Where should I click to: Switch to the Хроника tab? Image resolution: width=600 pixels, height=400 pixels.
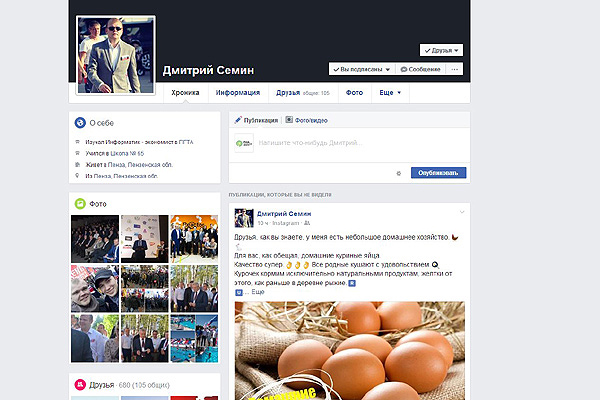[x=185, y=93]
